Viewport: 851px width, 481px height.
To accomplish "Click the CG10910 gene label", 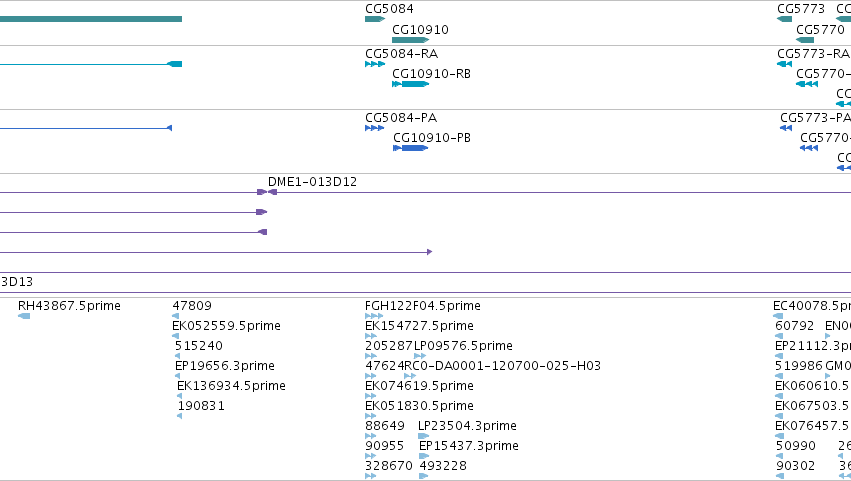I will pos(420,30).
